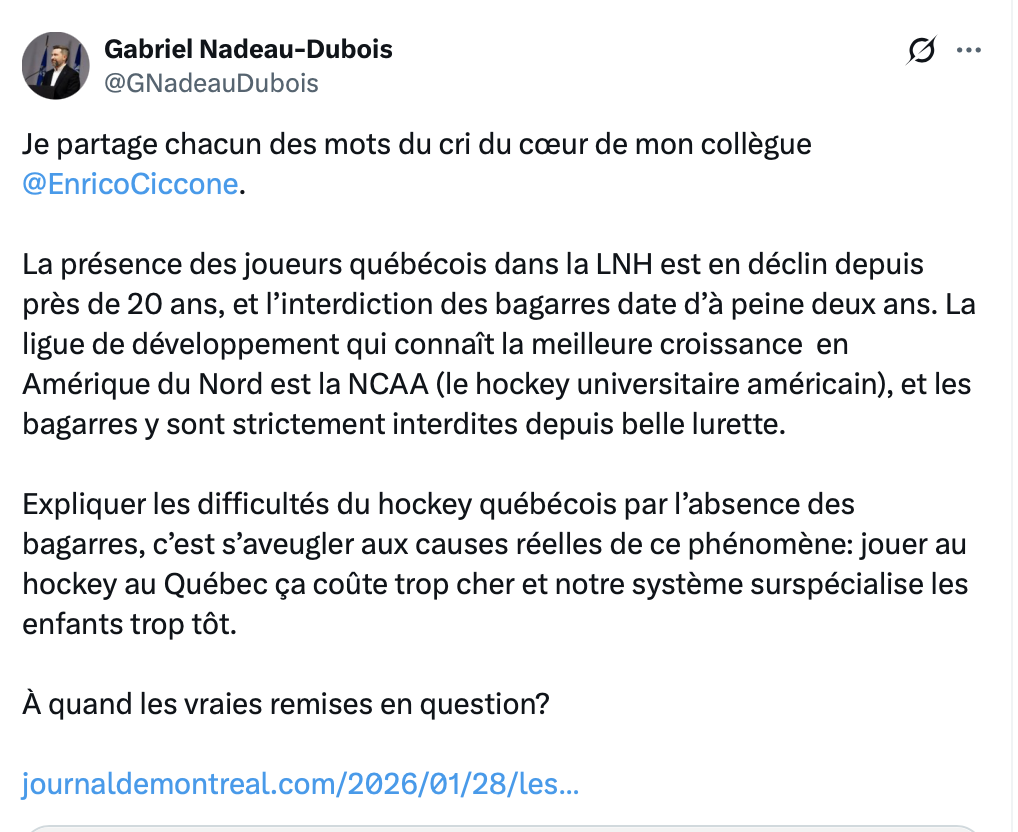The width and height of the screenshot is (1018, 832).
Task: Click the phrase "enfants trop tôt"
Action: pos(131,623)
